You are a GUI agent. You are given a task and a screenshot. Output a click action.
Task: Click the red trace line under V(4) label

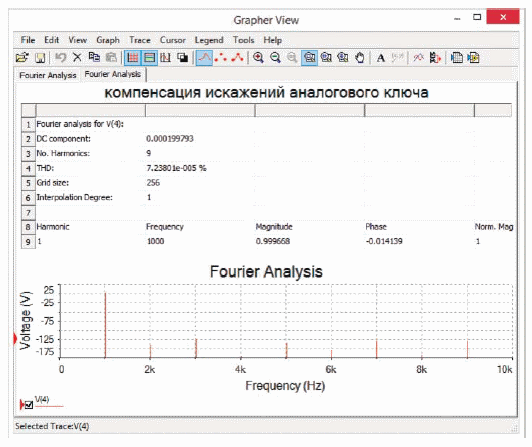coord(49,406)
